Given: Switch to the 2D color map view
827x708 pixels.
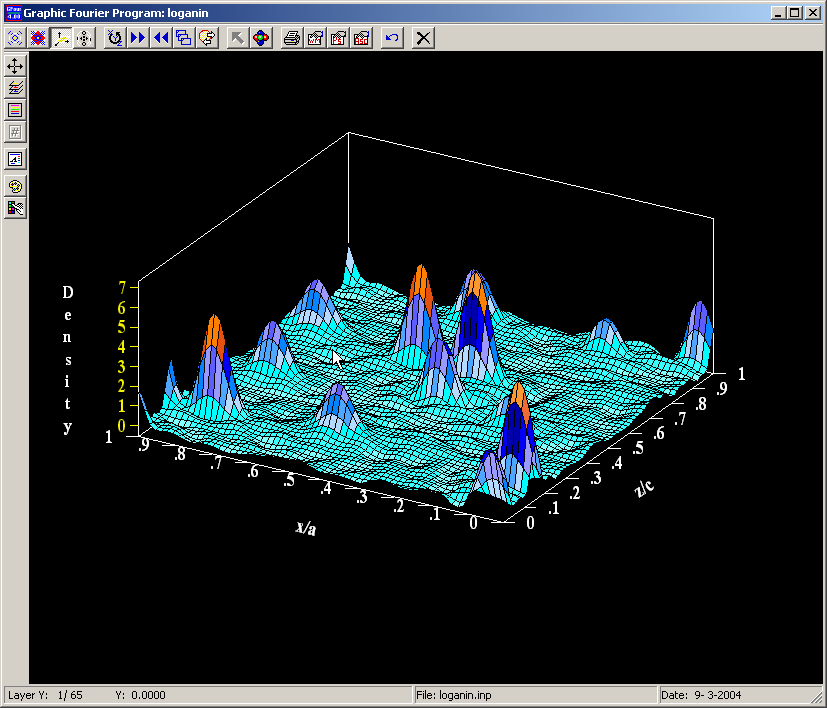Looking at the screenshot, I should coord(38,38).
